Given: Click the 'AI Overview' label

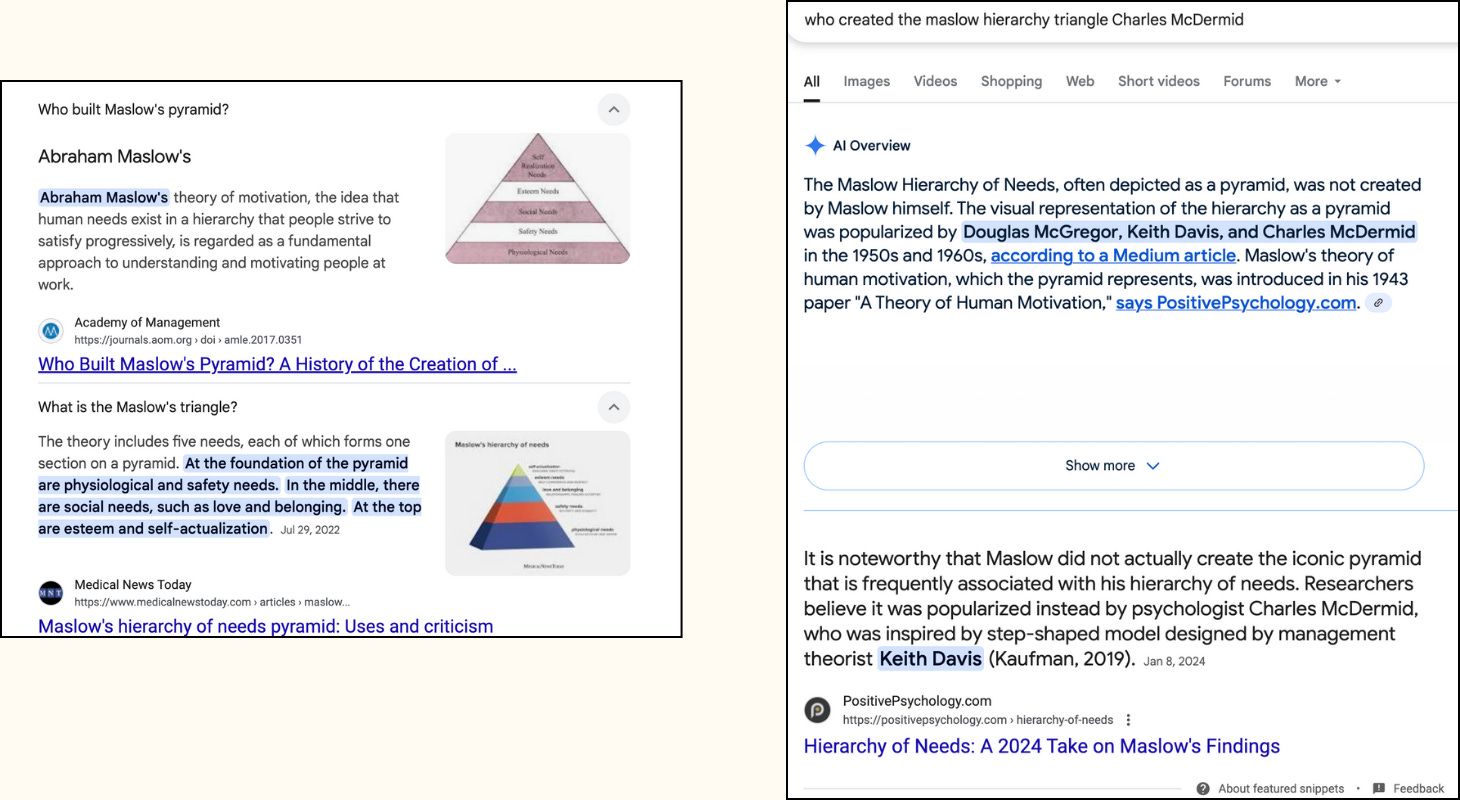Looking at the screenshot, I should point(871,146).
